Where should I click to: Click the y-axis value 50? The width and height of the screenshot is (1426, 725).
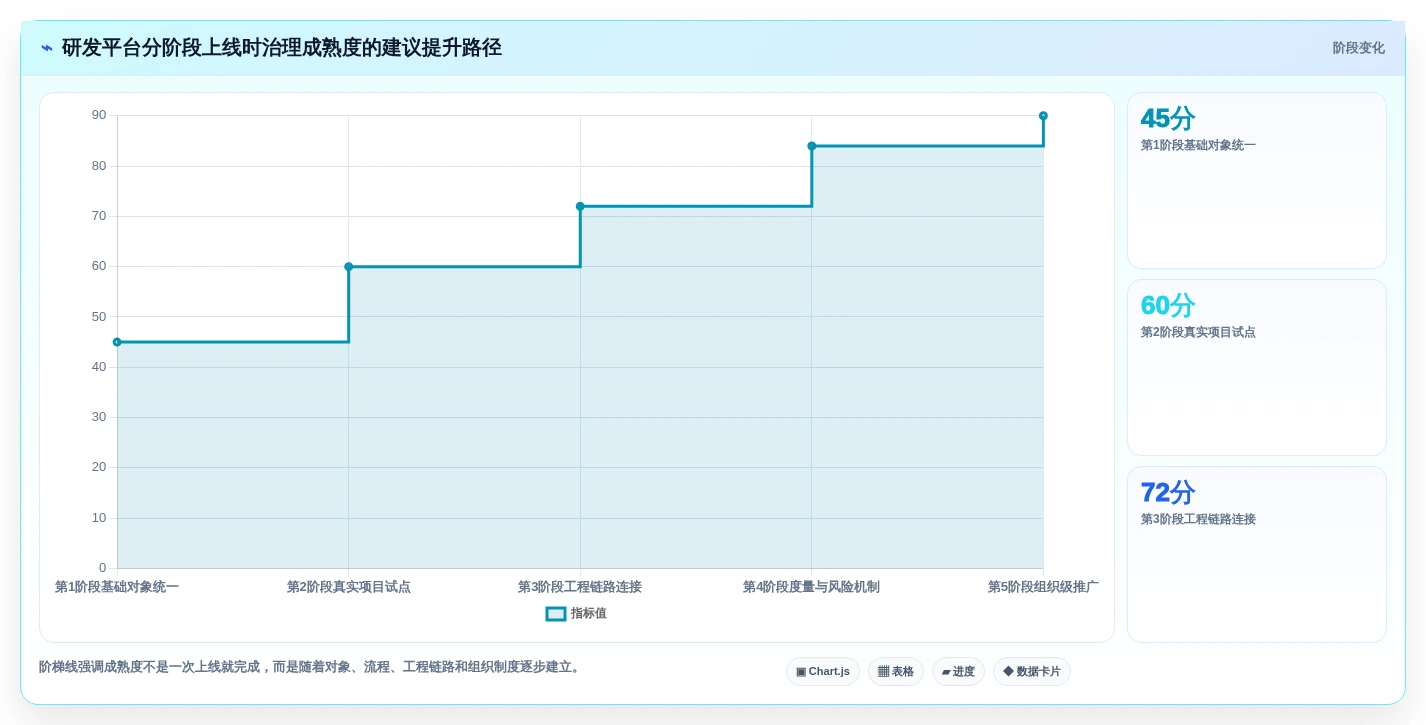99,317
